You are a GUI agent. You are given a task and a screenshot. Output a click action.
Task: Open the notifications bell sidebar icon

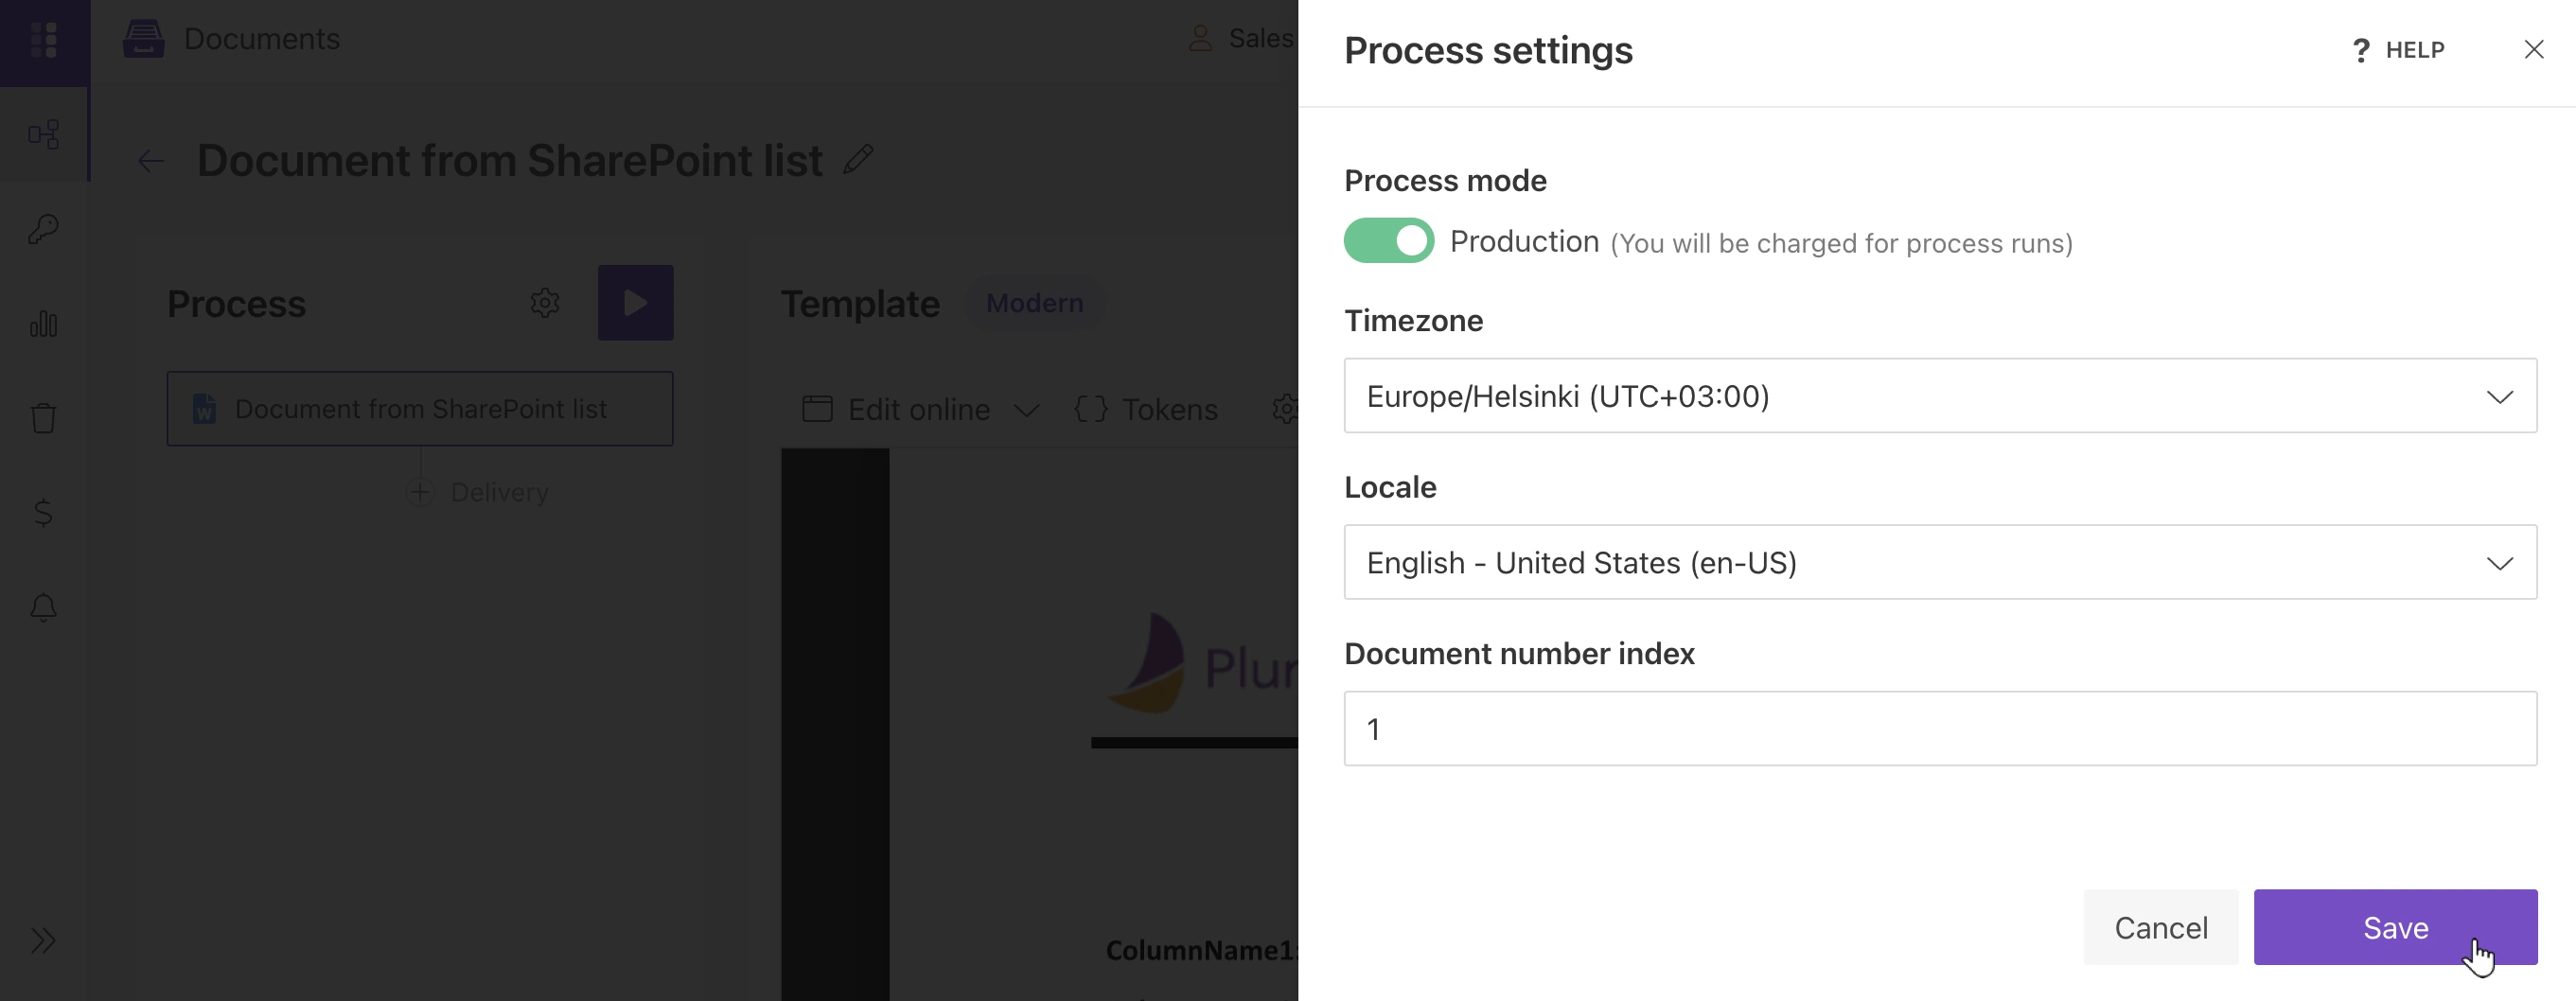click(x=44, y=607)
